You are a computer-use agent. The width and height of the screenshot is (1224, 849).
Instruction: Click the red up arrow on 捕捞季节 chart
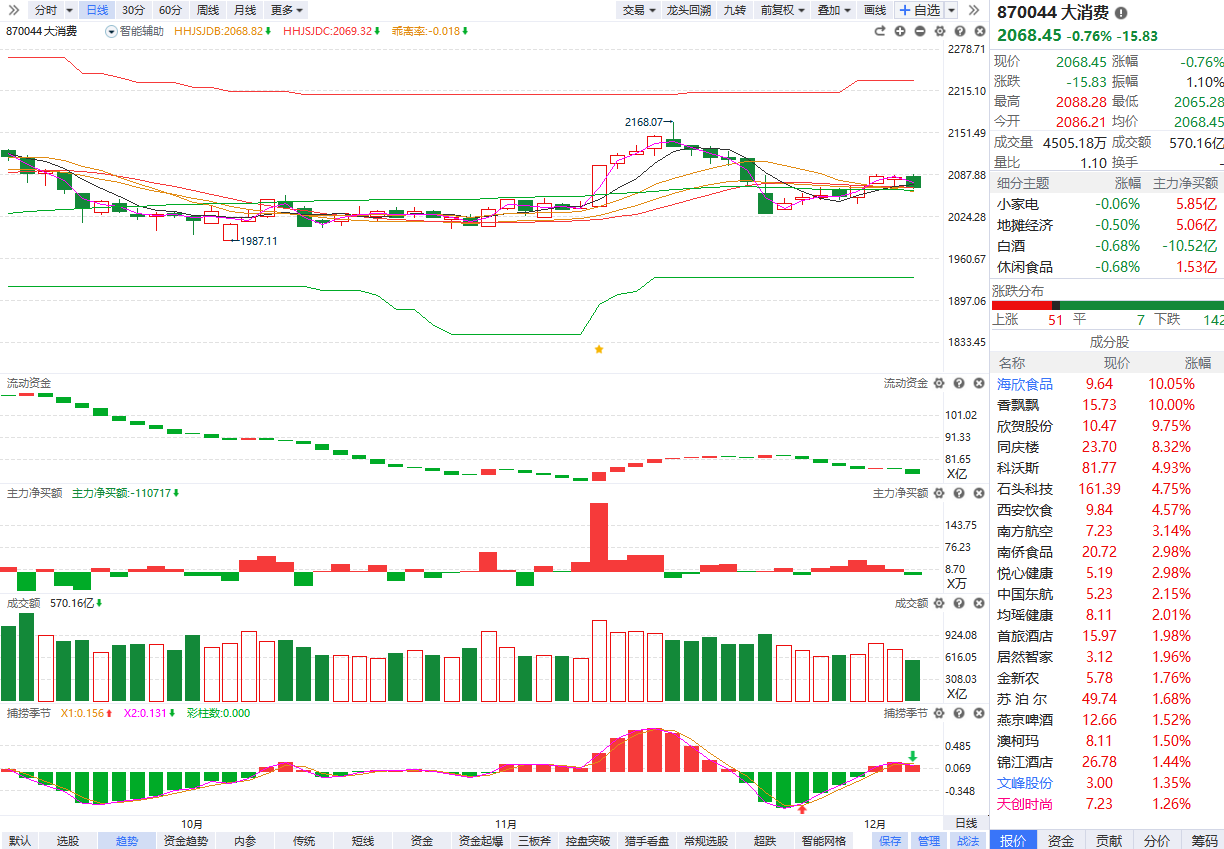tap(801, 807)
